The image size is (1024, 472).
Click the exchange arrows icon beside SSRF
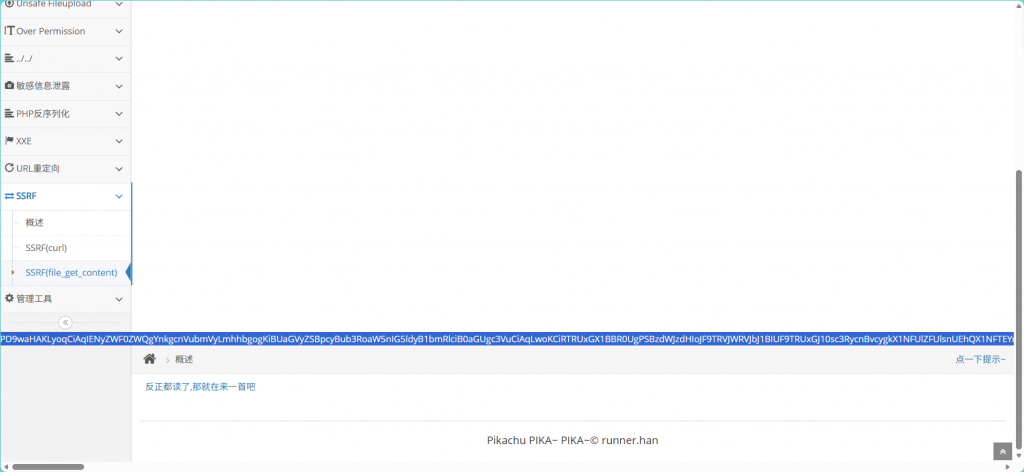click(9, 196)
